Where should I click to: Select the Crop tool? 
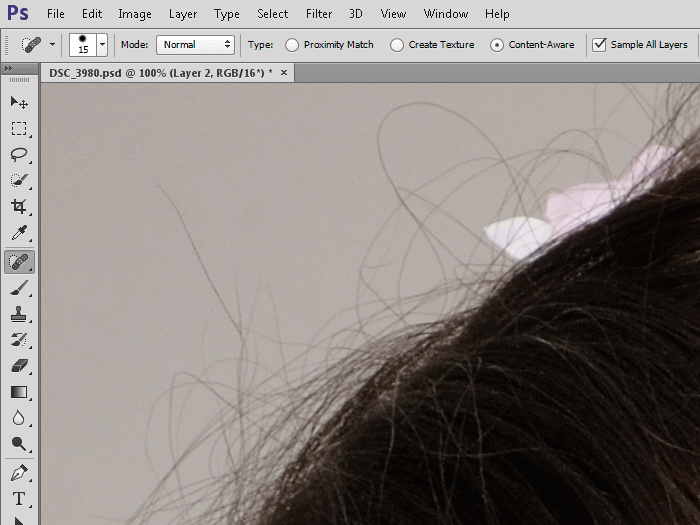(x=19, y=206)
